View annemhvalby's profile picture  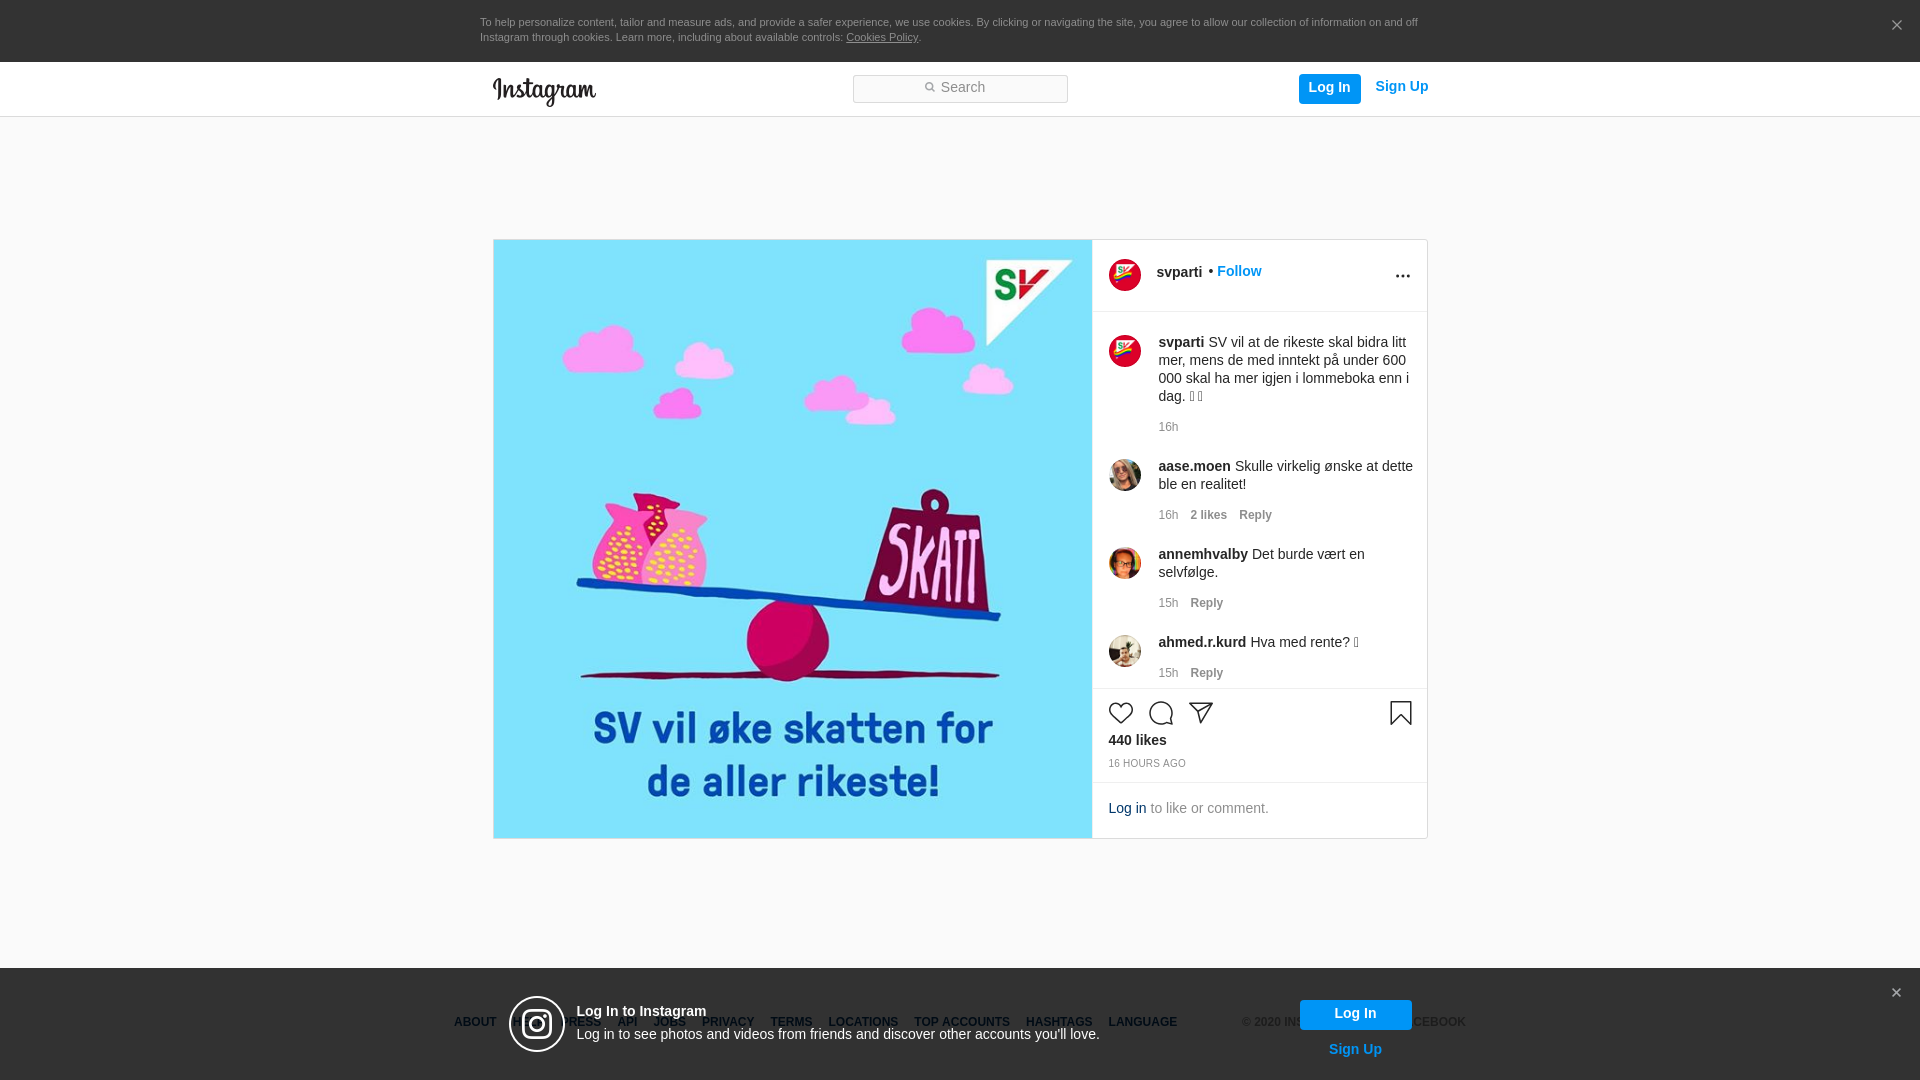pos(1124,563)
